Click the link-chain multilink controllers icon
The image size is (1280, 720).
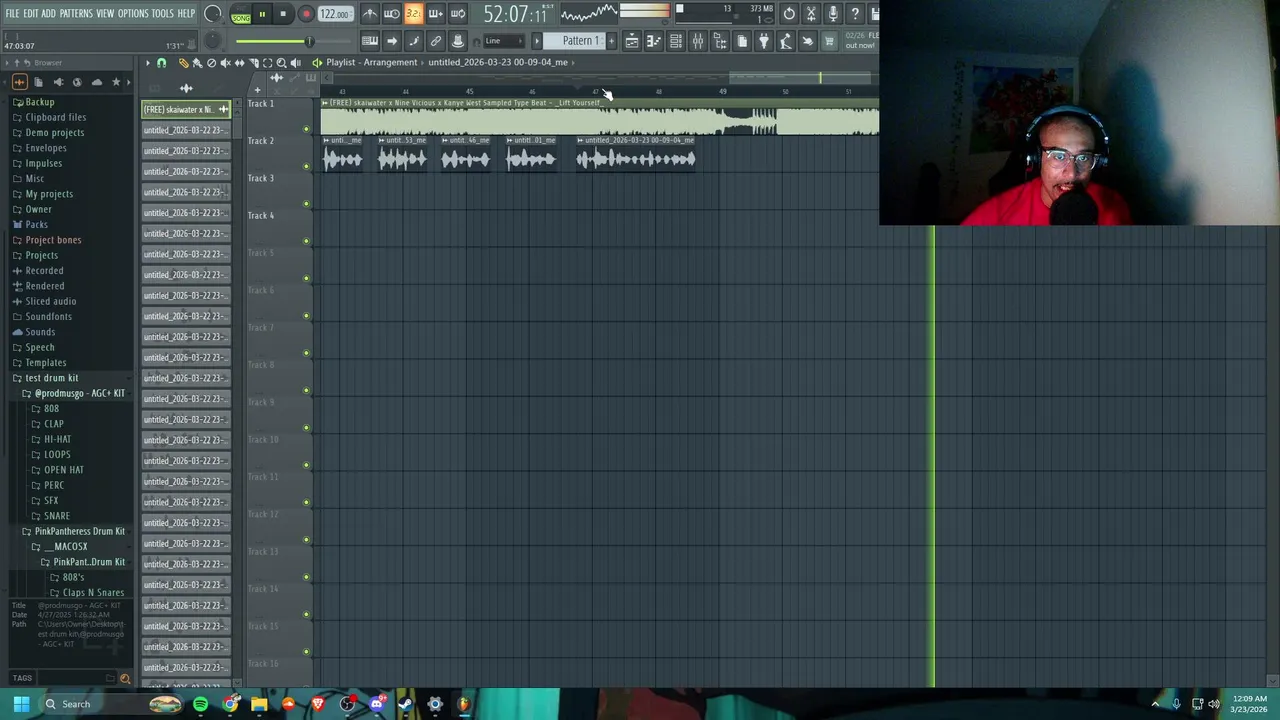click(x=436, y=41)
